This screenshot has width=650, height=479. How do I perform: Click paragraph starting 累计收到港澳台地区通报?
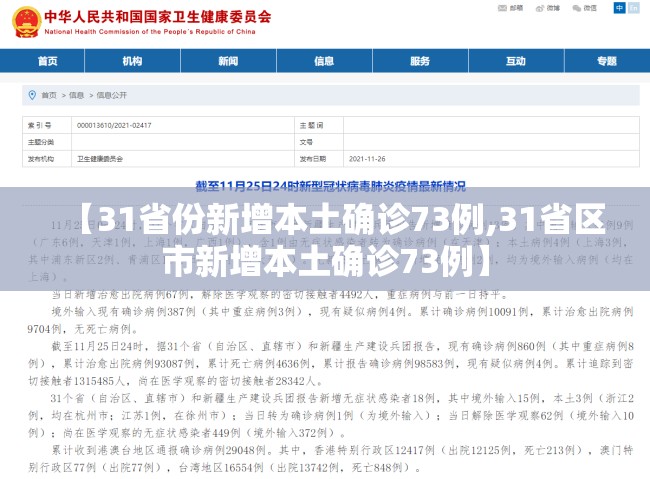coord(330,459)
